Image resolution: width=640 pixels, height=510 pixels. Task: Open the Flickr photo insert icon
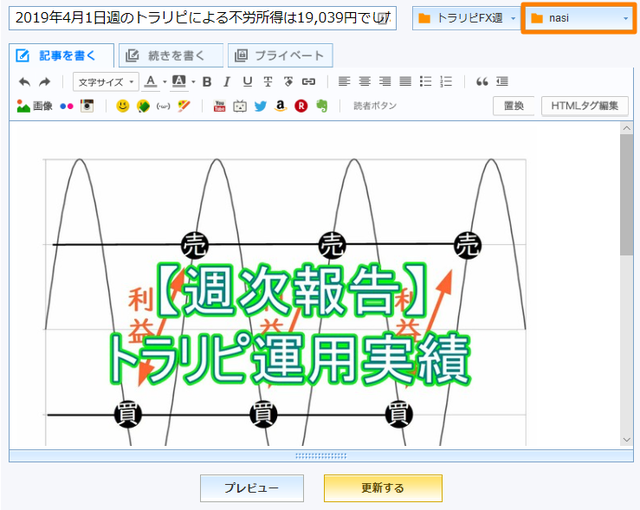[67, 106]
